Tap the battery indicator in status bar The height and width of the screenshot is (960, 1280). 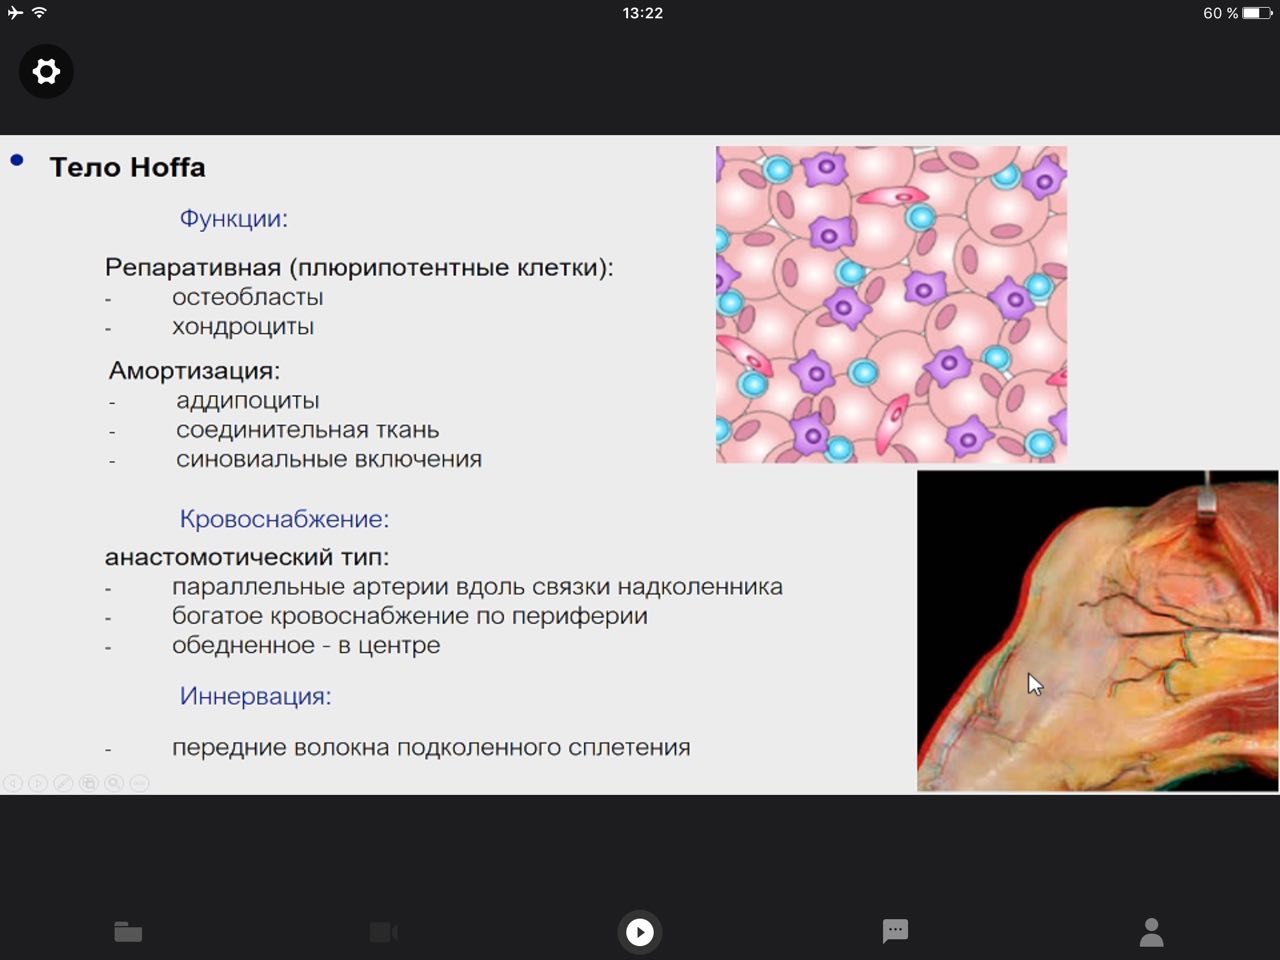pyautogui.click(x=1258, y=13)
